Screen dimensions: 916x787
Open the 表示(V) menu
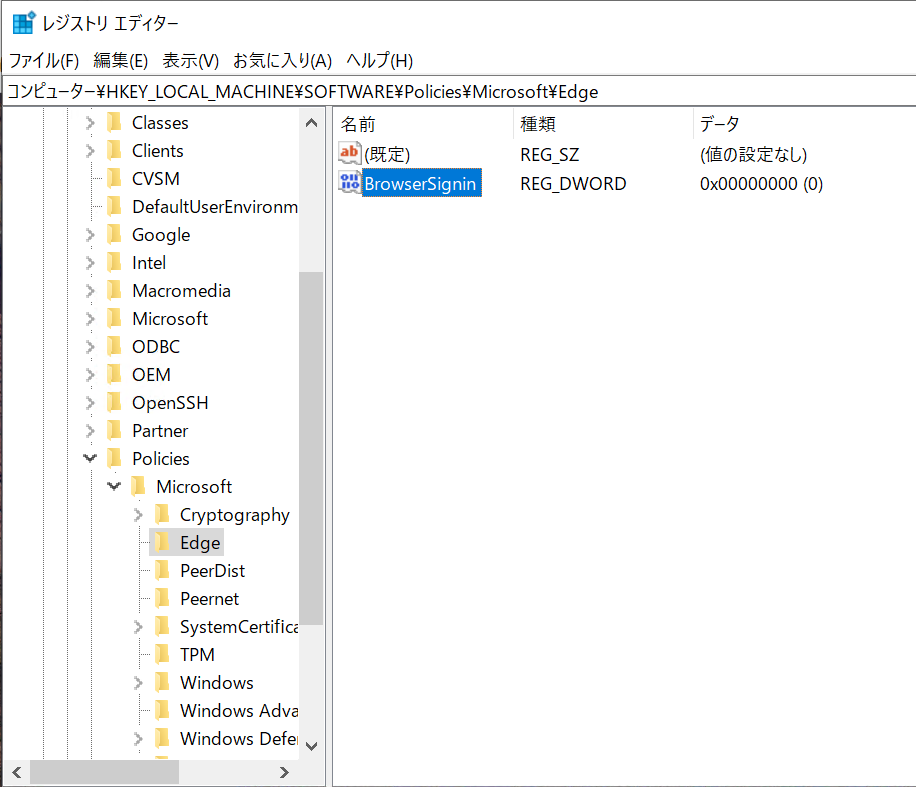[190, 60]
